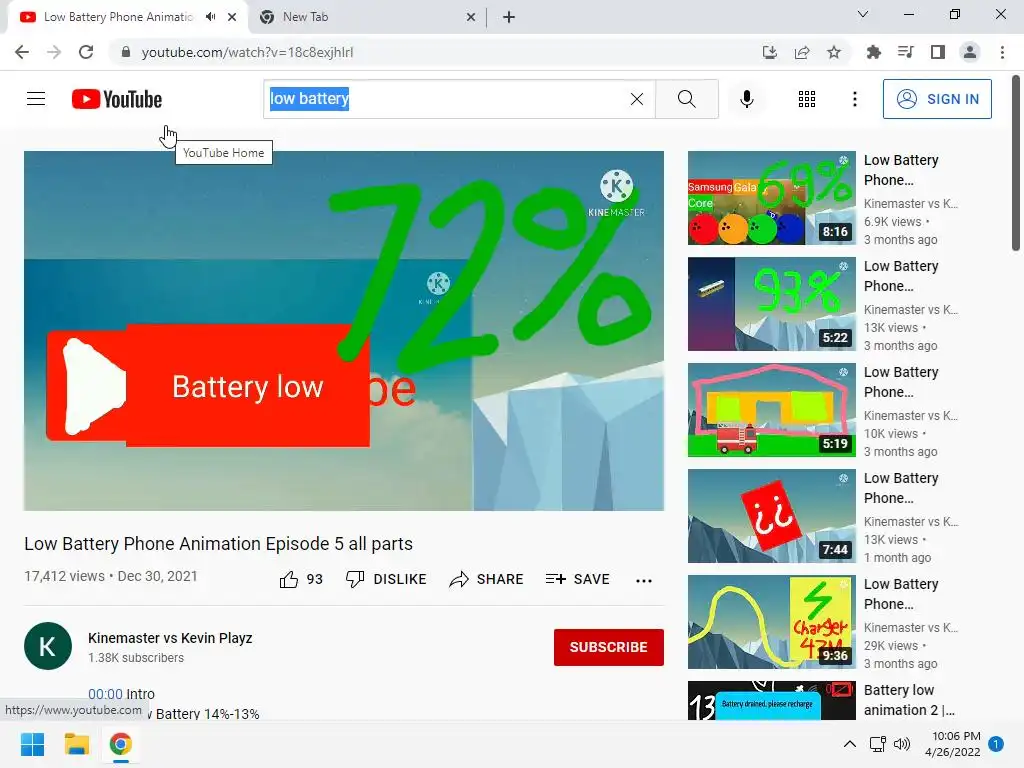Screen dimensions: 1024x768
Task: Open Low Battery Phone title with 6.9K views
Action: click(x=901, y=170)
